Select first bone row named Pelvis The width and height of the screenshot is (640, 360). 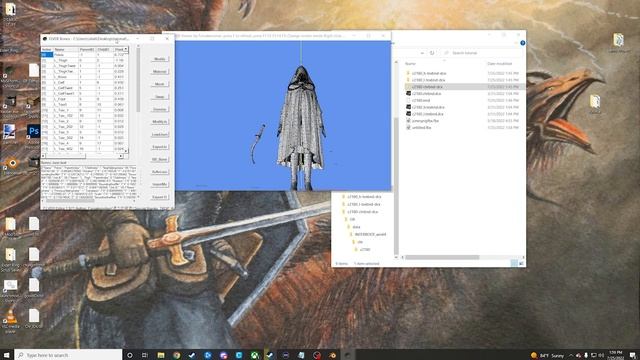pos(84,55)
